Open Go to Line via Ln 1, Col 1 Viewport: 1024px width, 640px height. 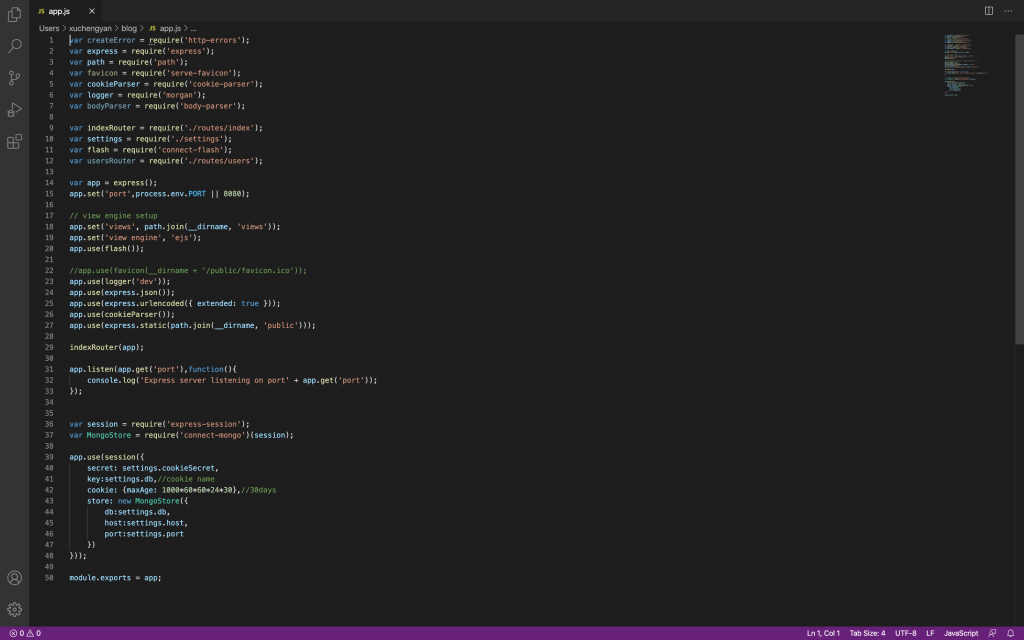click(x=823, y=633)
